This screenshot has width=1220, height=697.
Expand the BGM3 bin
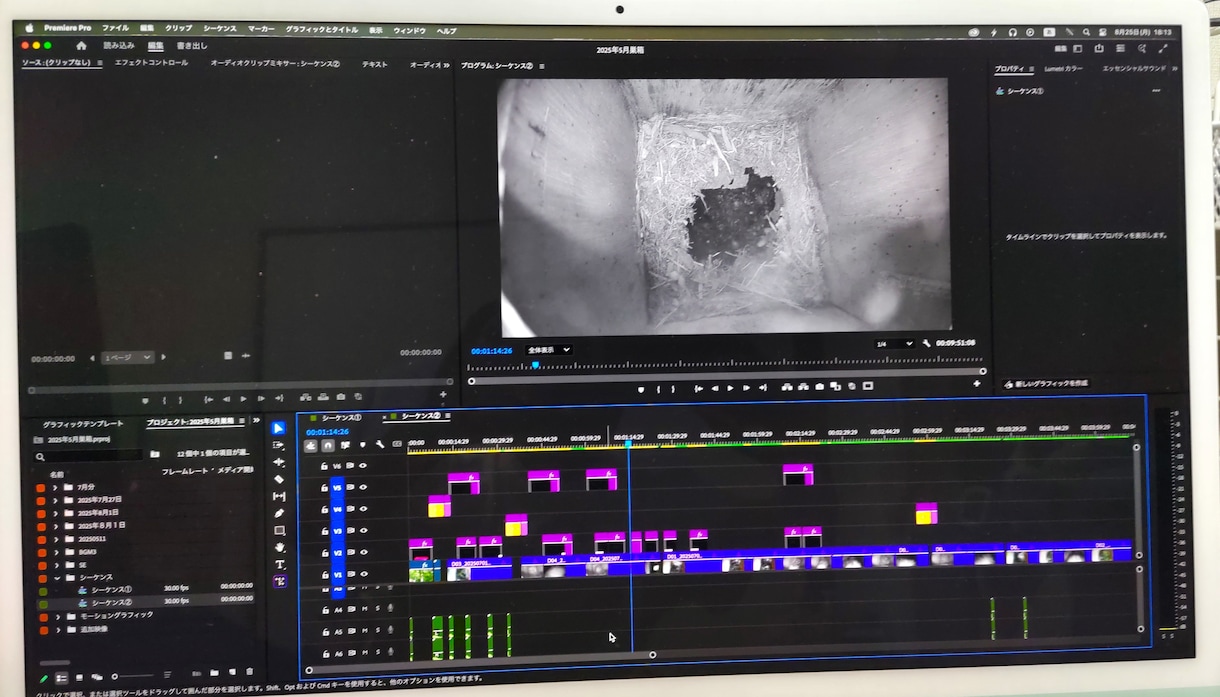click(x=57, y=551)
